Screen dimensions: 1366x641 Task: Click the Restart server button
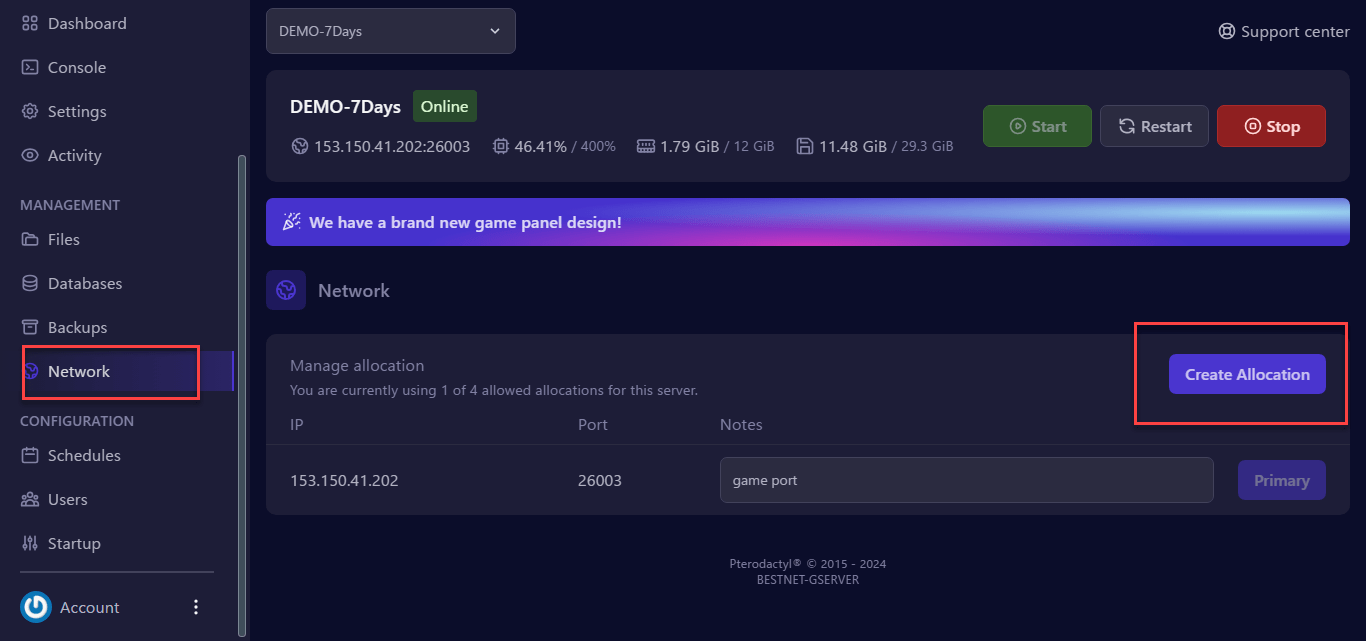point(1155,126)
